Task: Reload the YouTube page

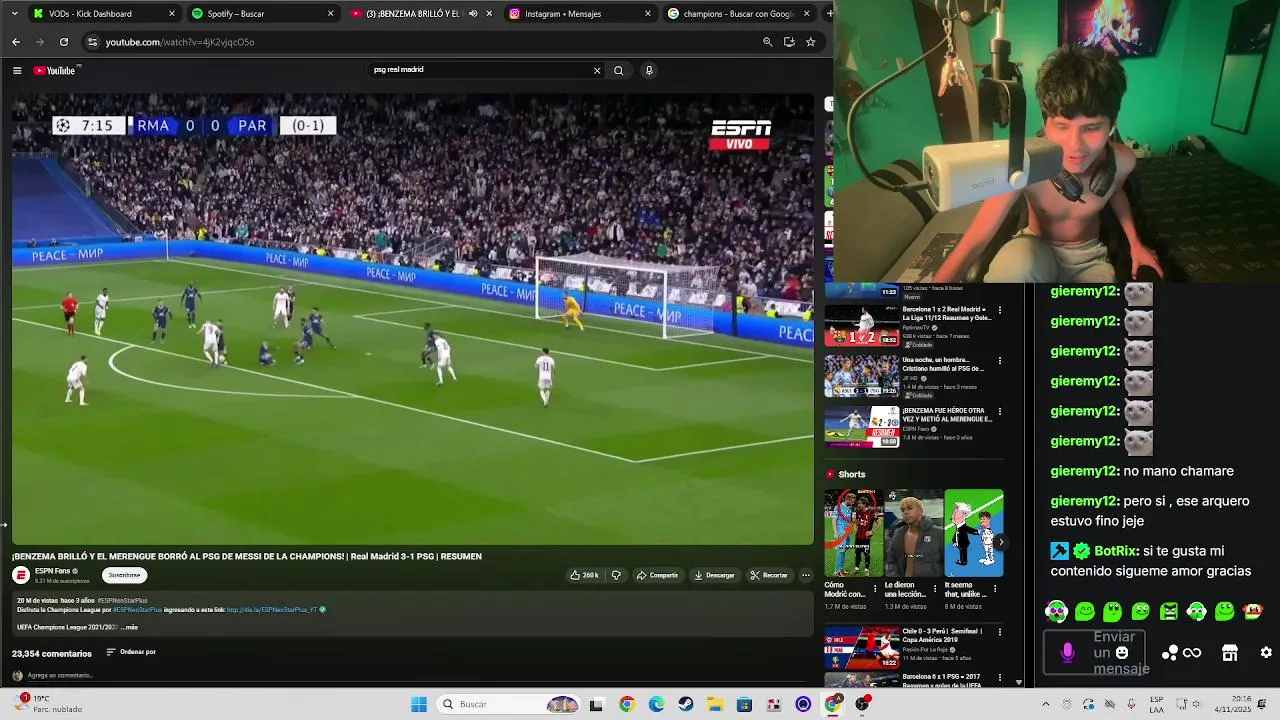Action: click(64, 42)
